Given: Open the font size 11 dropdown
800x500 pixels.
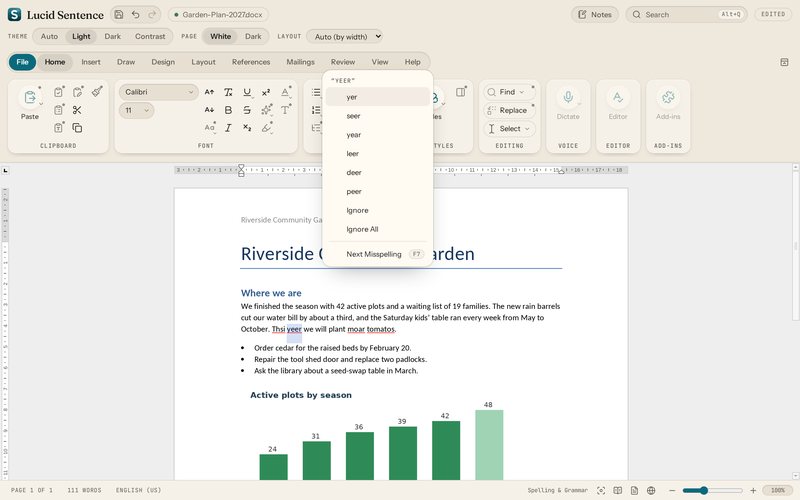Looking at the screenshot, I should point(137,110).
